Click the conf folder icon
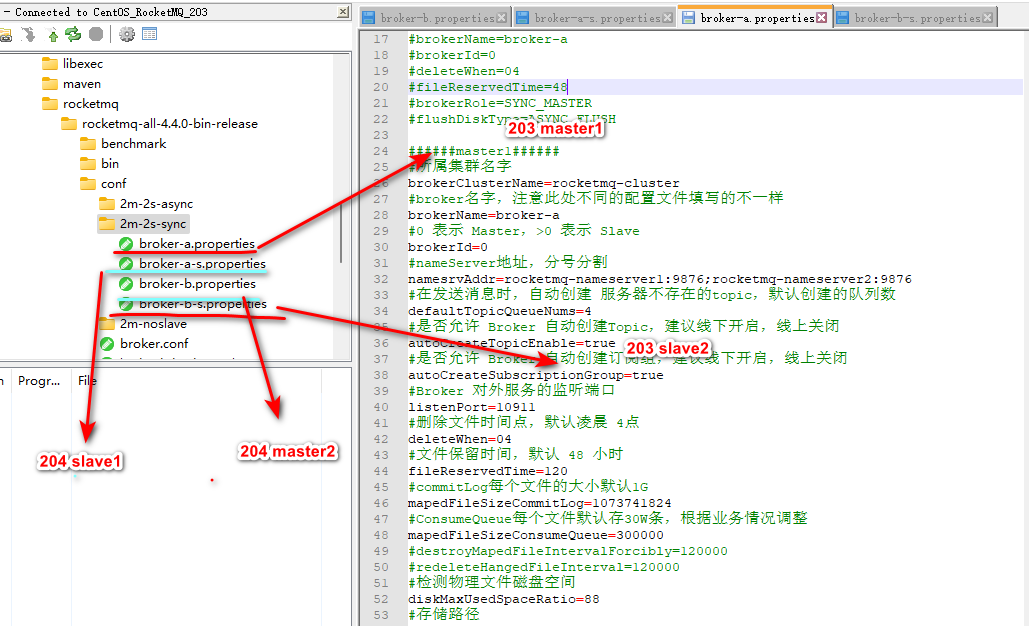Image resolution: width=1029 pixels, height=626 pixels. click(x=88, y=184)
